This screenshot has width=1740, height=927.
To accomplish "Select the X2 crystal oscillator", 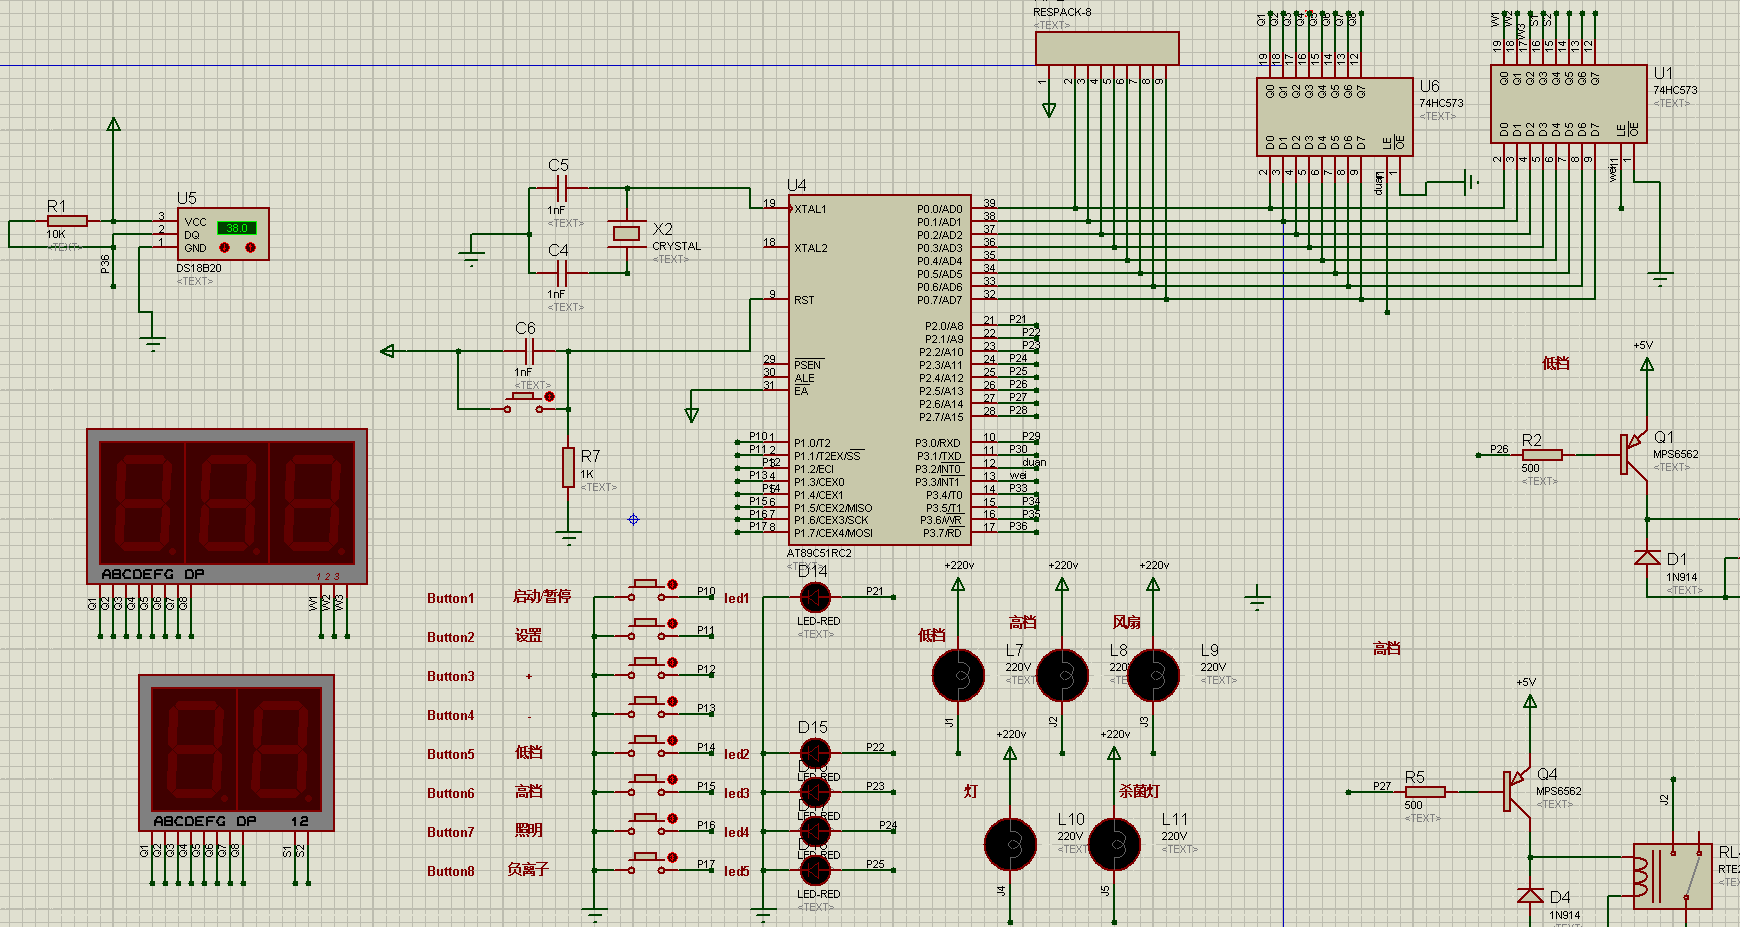I will click(627, 233).
